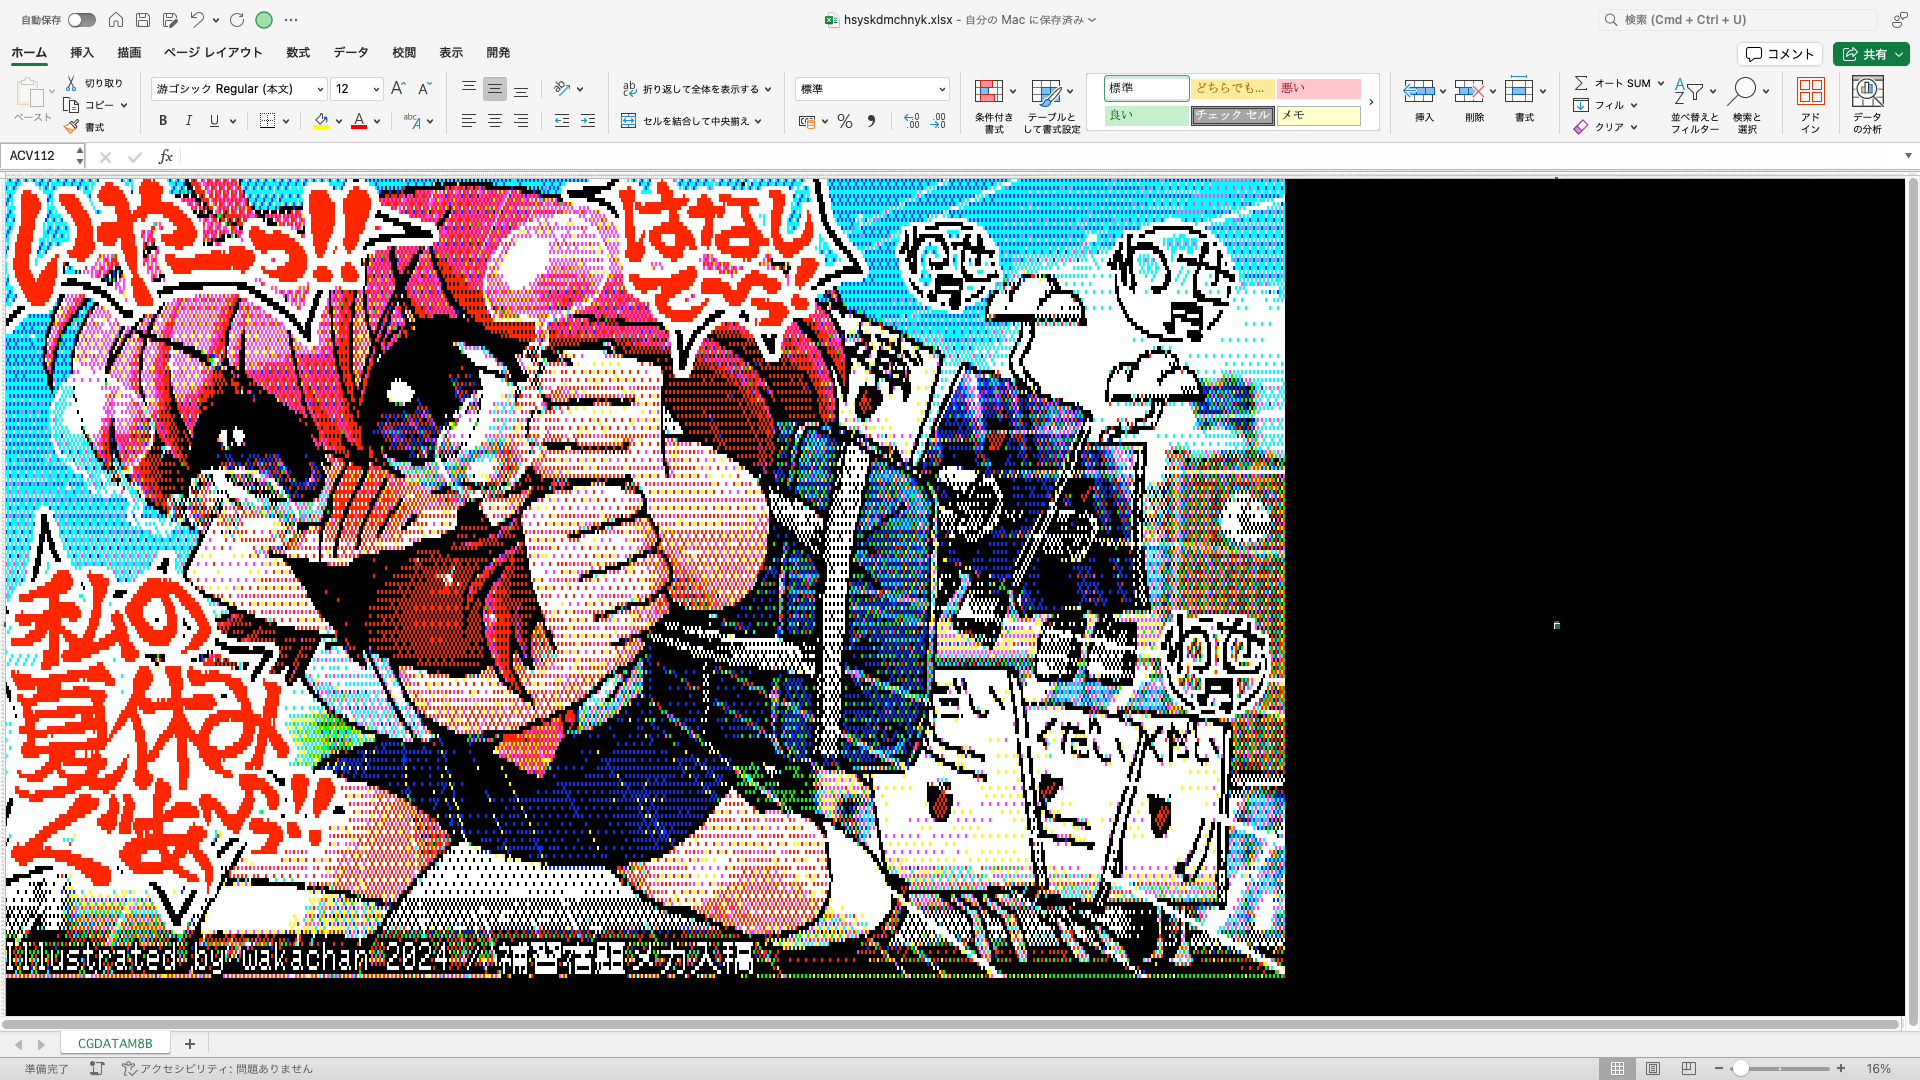Decrease font size with the smaller A icon

coord(424,89)
